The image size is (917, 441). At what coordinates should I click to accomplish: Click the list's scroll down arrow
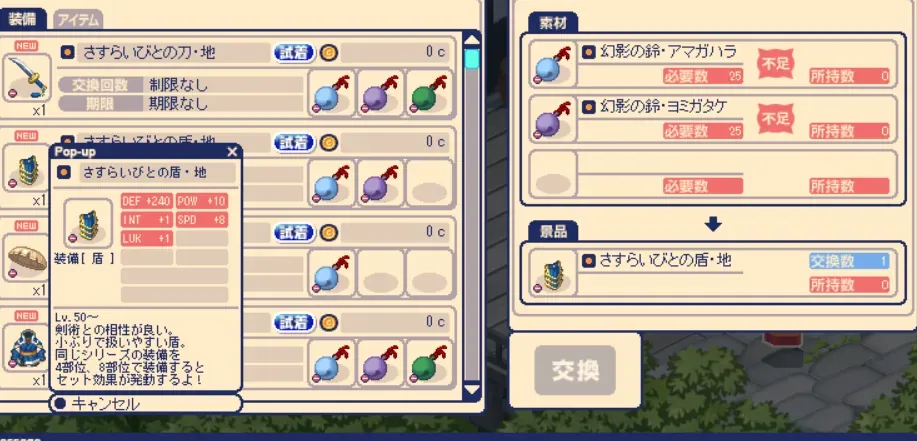(x=471, y=390)
